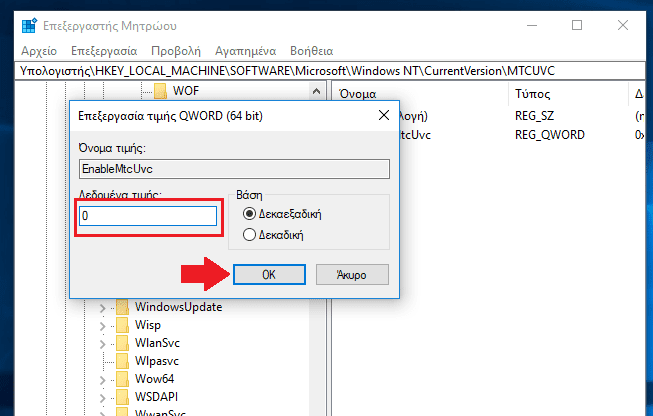Viewport: 653px width, 416px height.
Task: Expand the WindowsUpdate key
Action: click(102, 308)
